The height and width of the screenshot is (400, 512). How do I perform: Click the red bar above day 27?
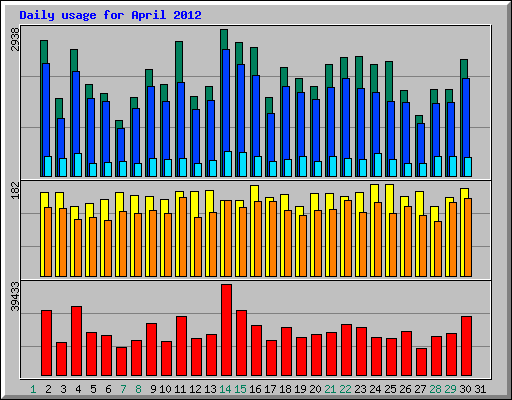coord(421,362)
